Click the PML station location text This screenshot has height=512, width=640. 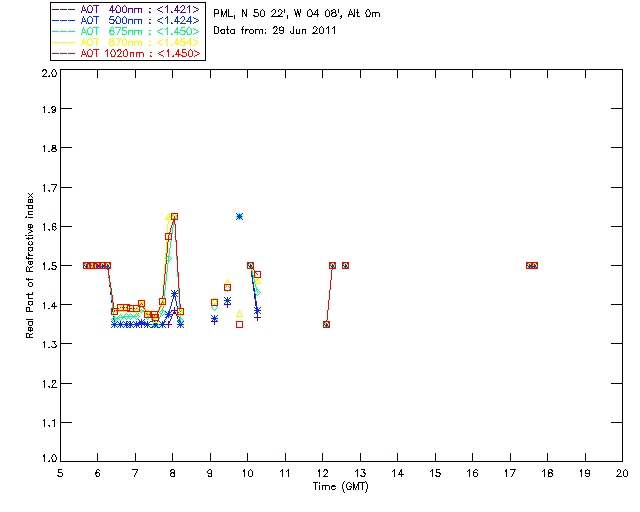click(x=297, y=13)
